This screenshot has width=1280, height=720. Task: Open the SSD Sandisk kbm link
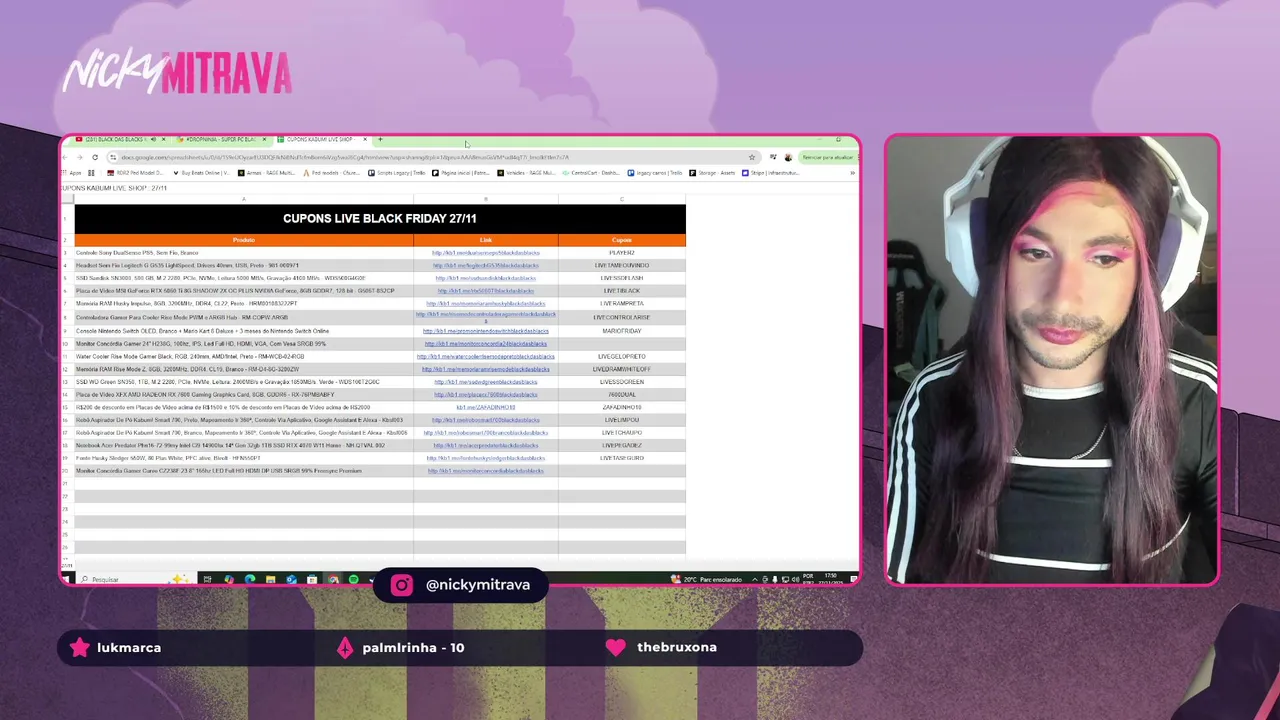tap(486, 278)
